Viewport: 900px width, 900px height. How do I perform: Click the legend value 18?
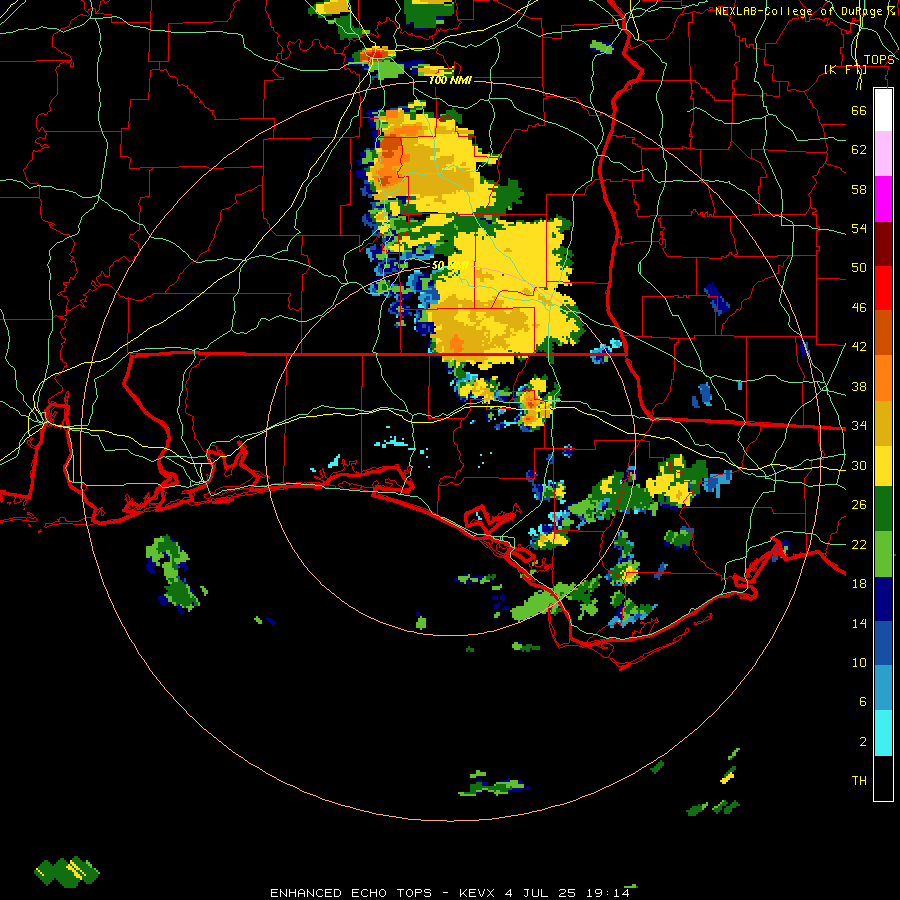(x=859, y=584)
